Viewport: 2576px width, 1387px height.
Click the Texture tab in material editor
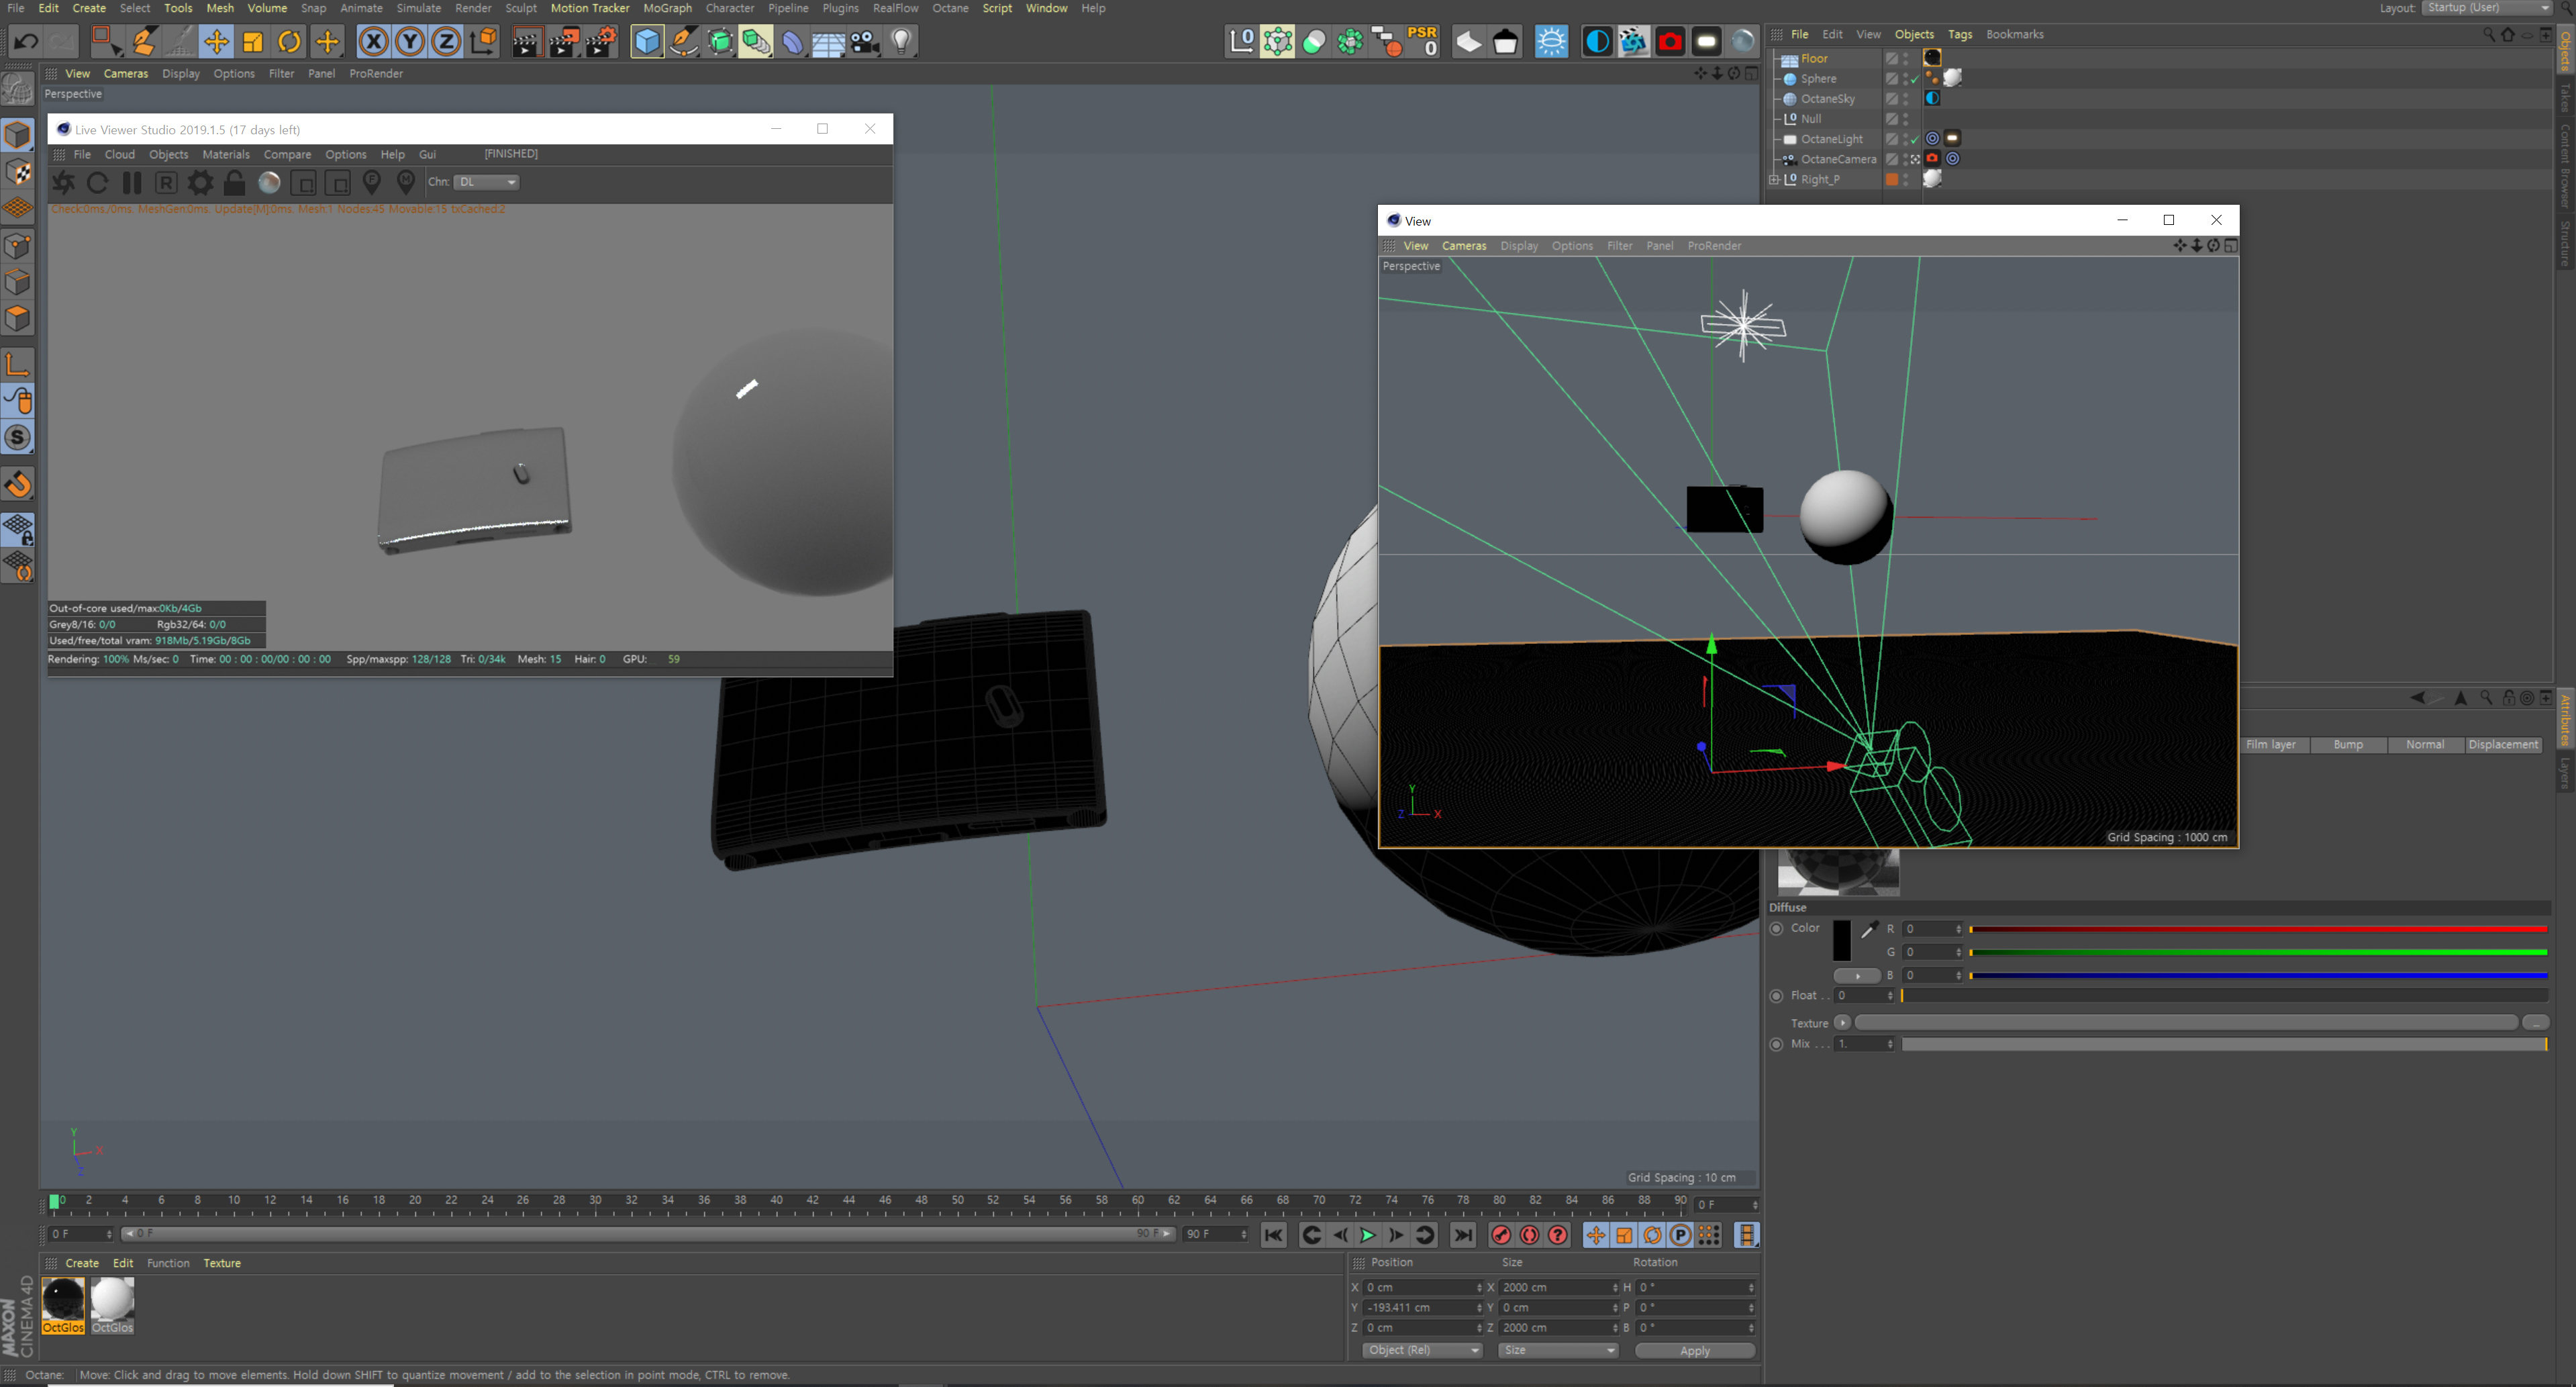219,1262
